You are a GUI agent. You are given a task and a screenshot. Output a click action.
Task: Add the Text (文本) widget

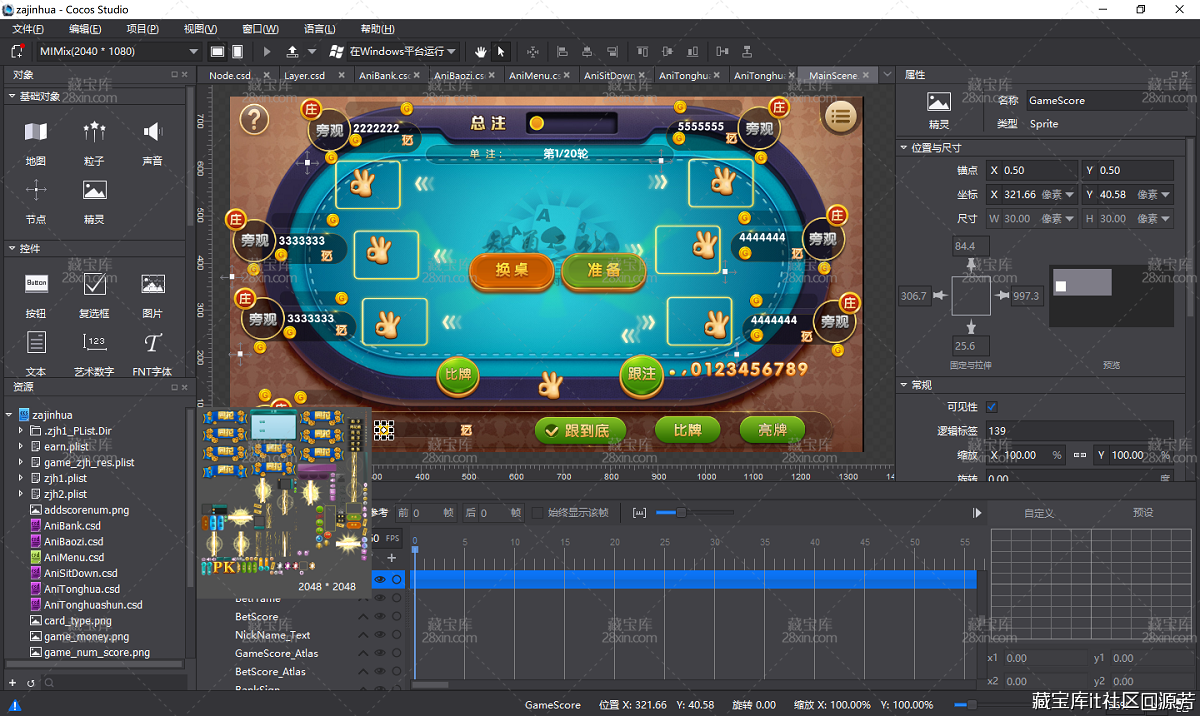pyautogui.click(x=36, y=353)
